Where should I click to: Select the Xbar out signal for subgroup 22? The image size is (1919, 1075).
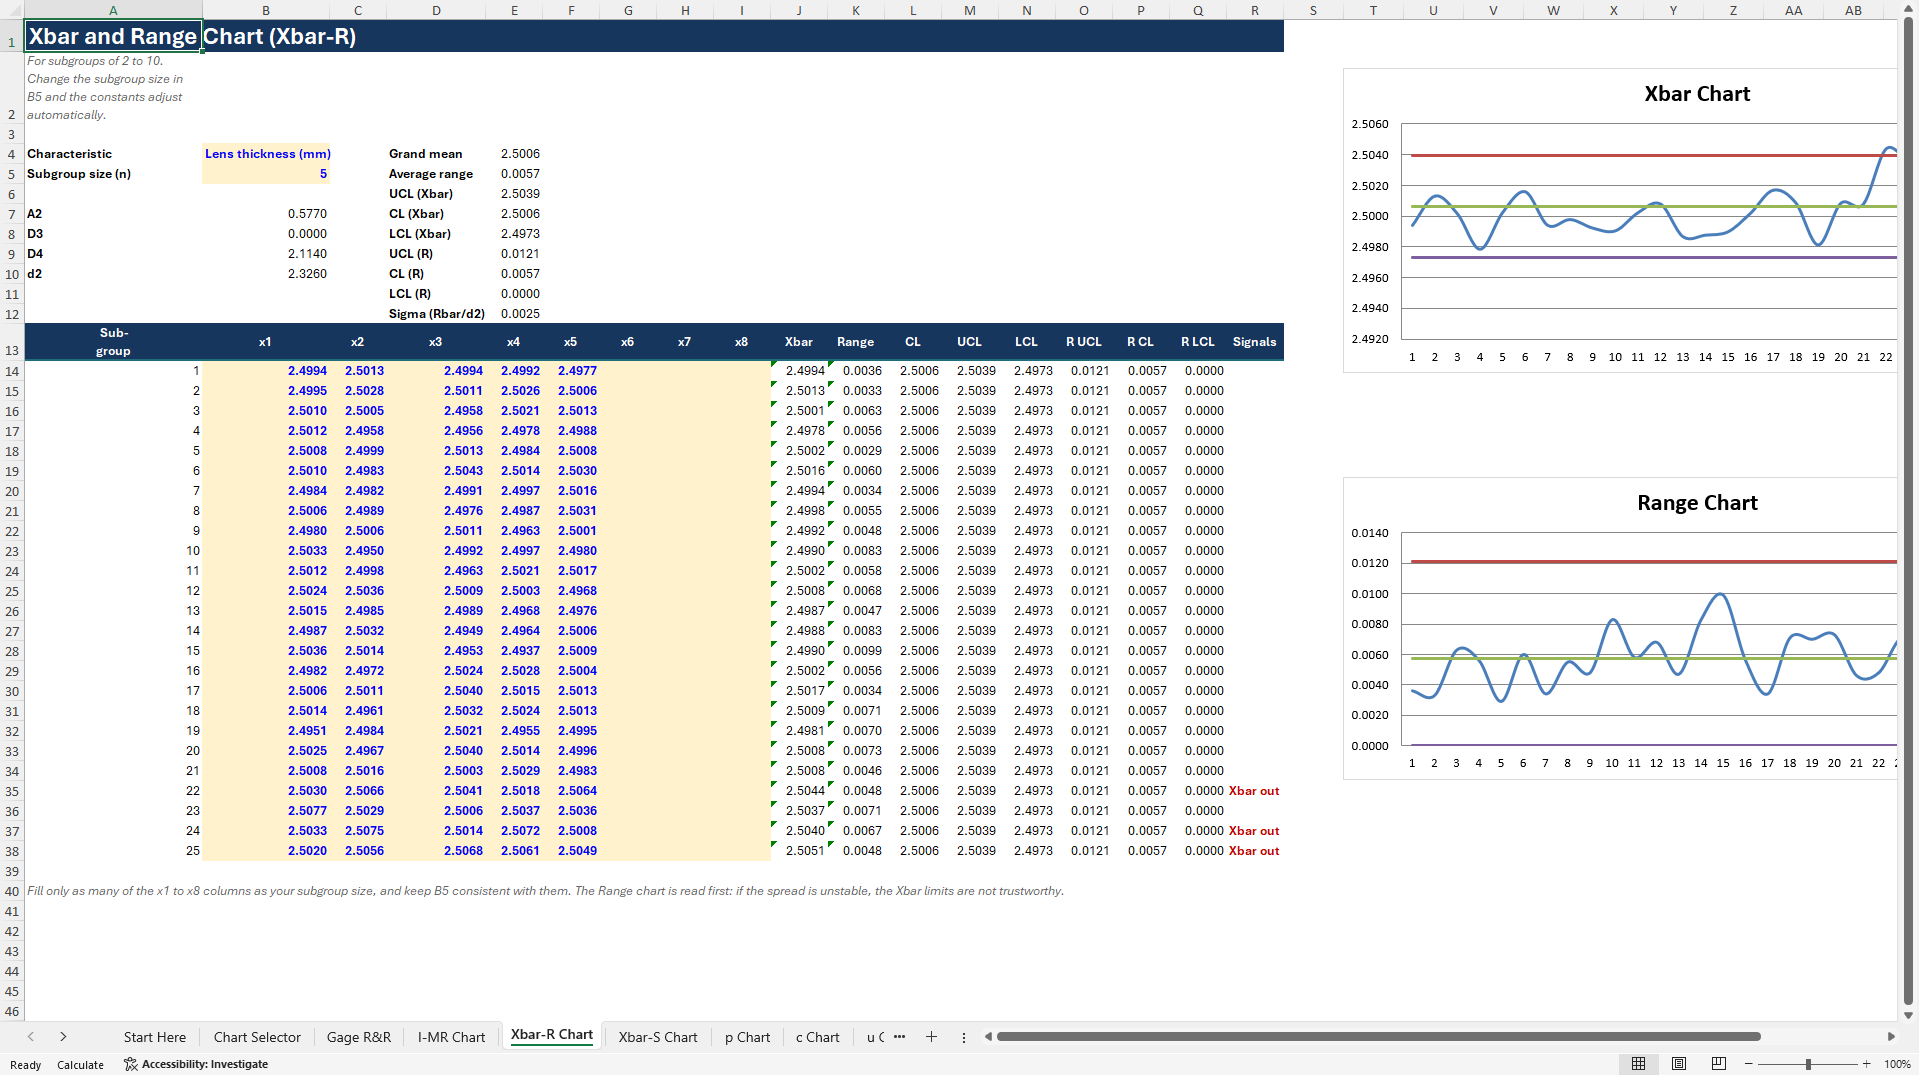point(1254,791)
